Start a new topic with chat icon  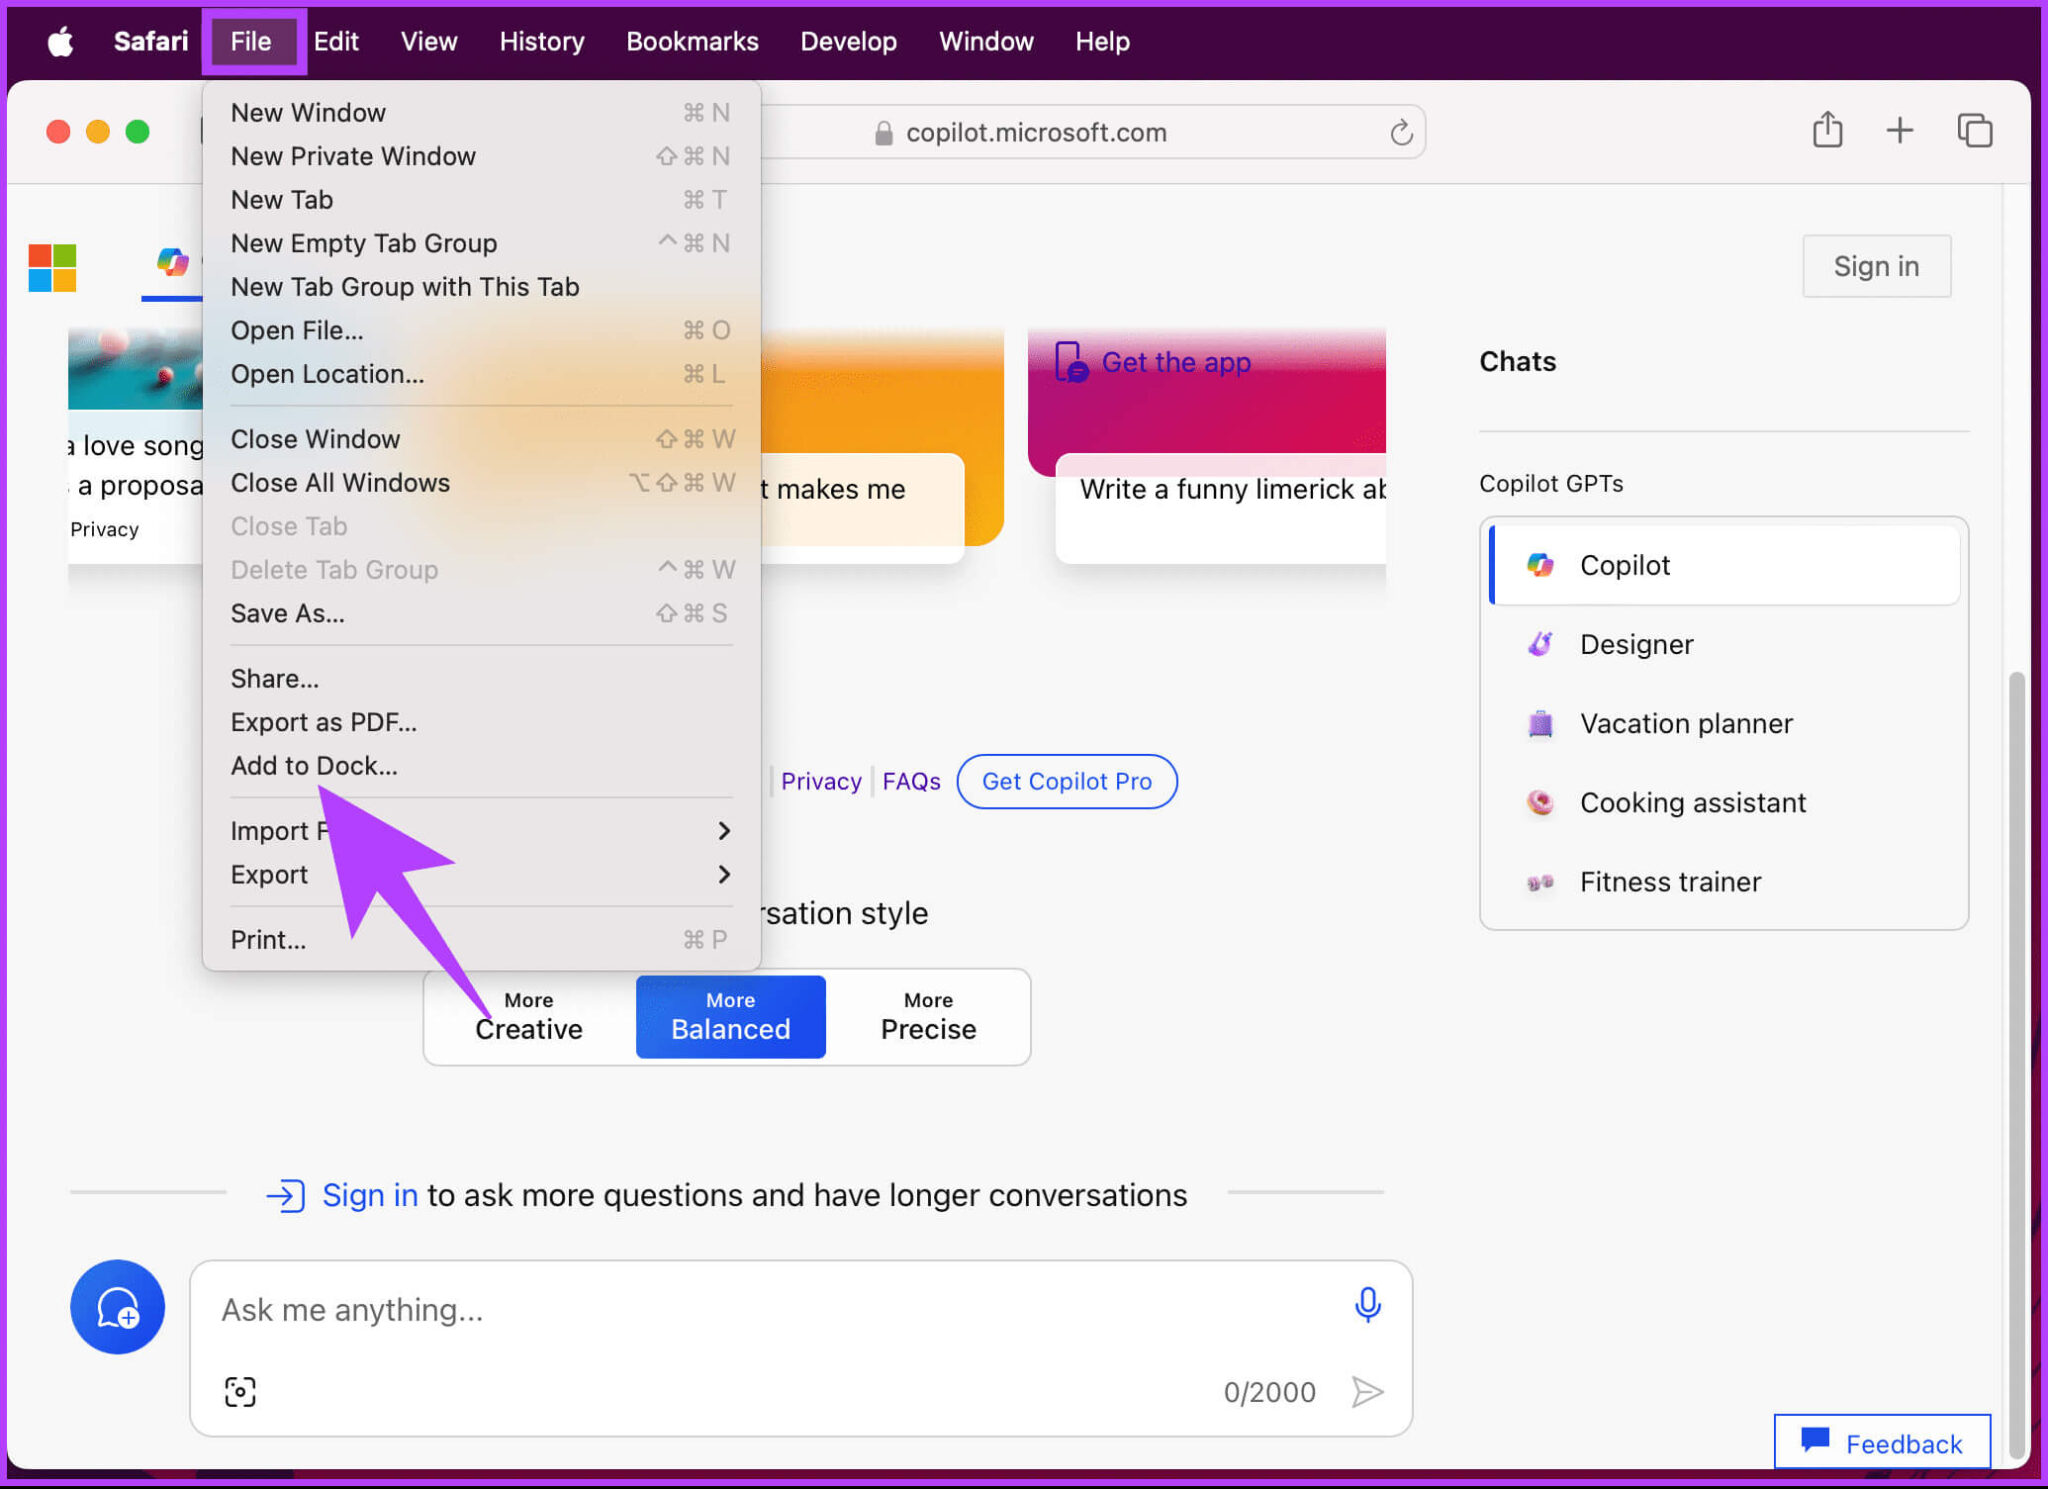pos(117,1307)
